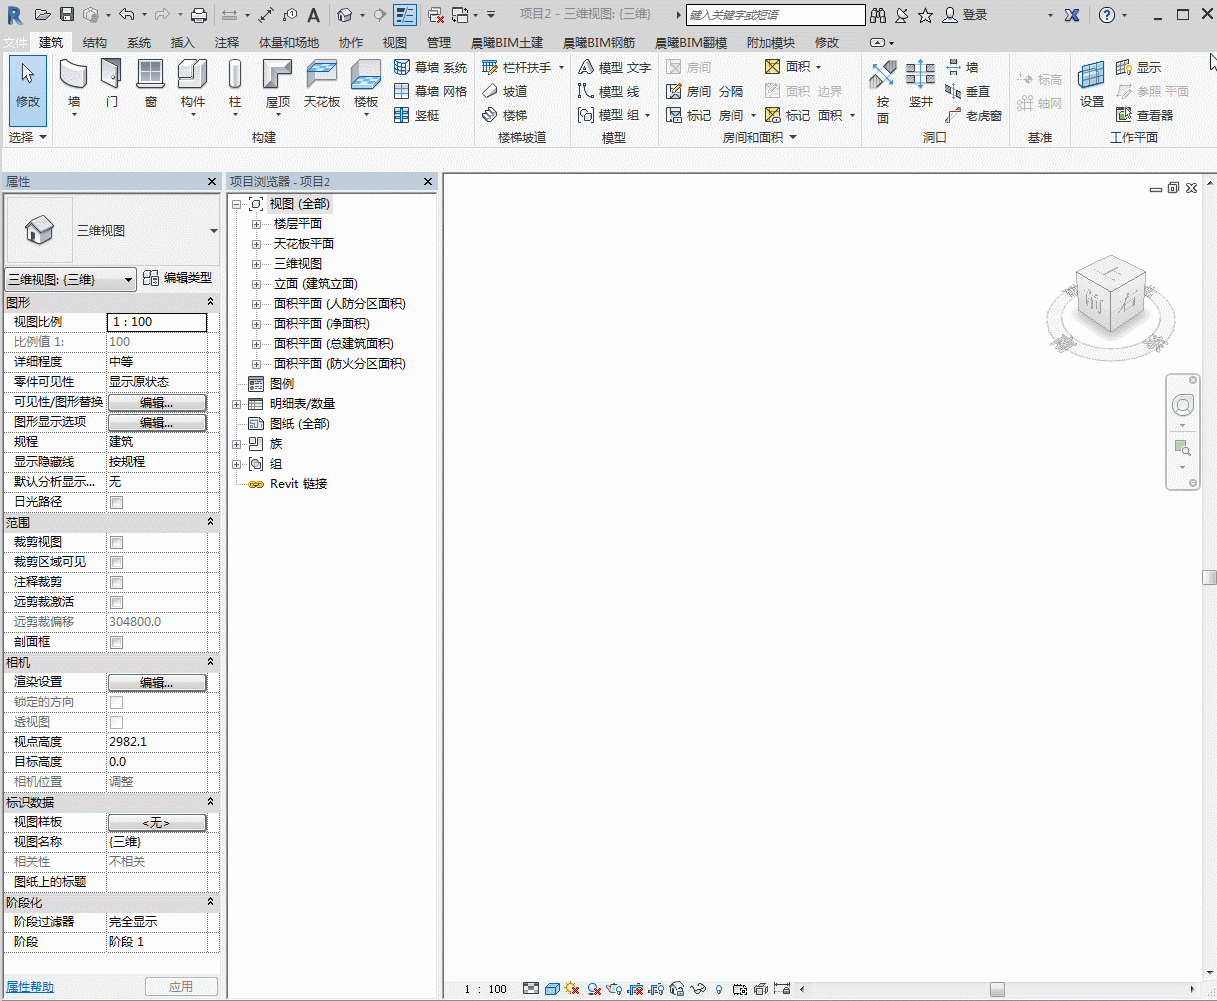Click the Print icon in quick access toolbar
1217x1001 pixels.
(199, 14)
